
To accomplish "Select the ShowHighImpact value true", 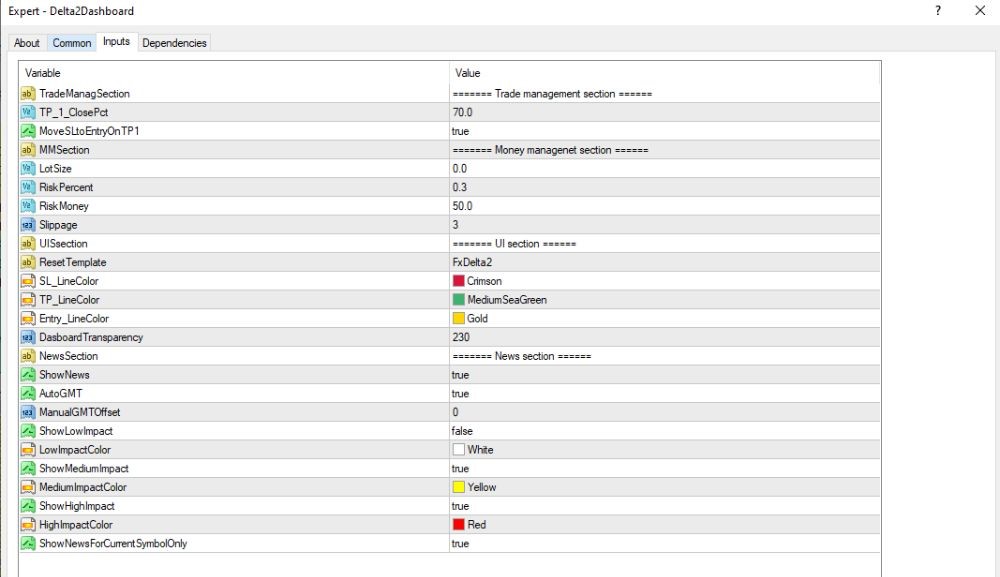I will [x=460, y=506].
